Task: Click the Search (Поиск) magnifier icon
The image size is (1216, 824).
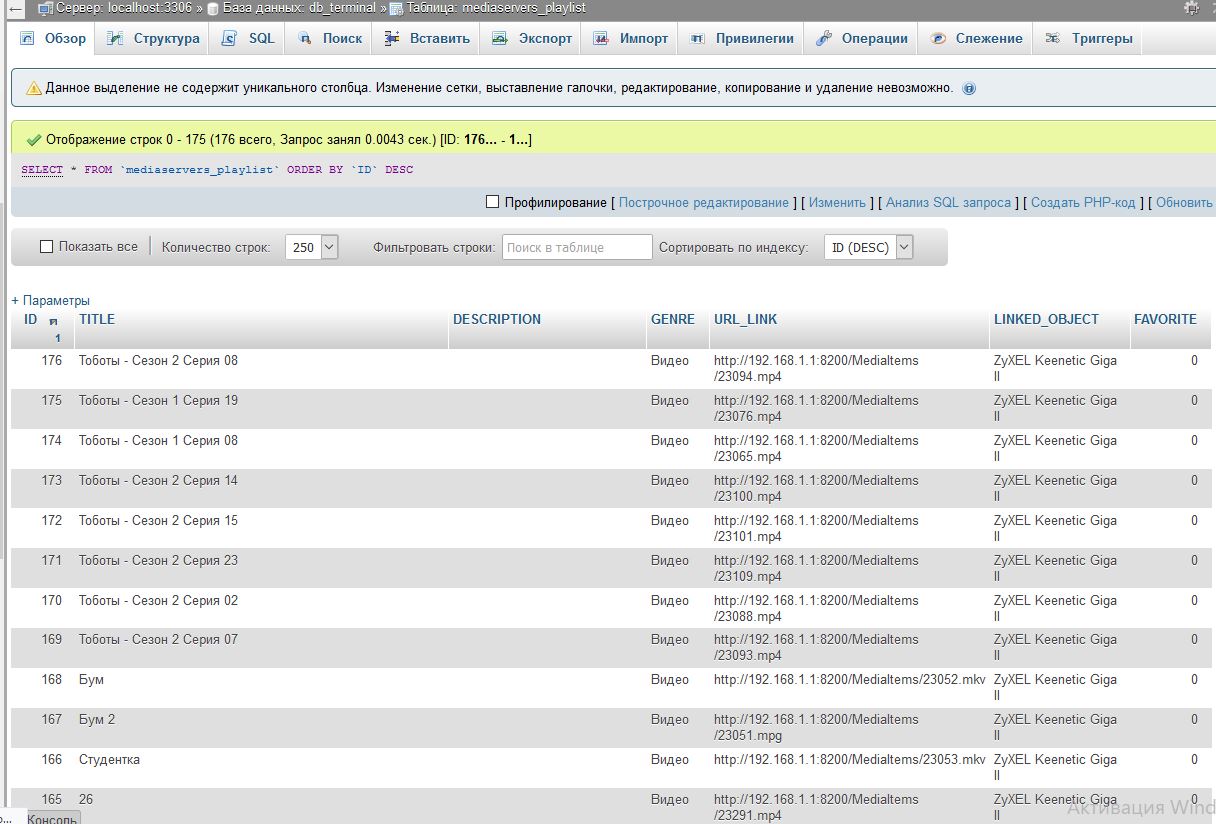Action: (305, 39)
